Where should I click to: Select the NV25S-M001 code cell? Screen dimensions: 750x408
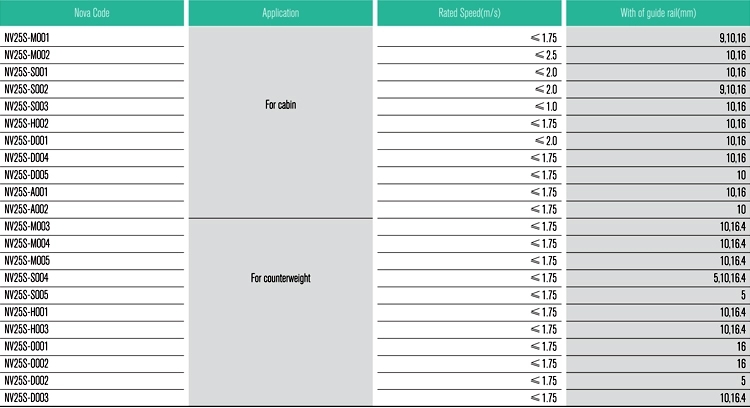27,38
